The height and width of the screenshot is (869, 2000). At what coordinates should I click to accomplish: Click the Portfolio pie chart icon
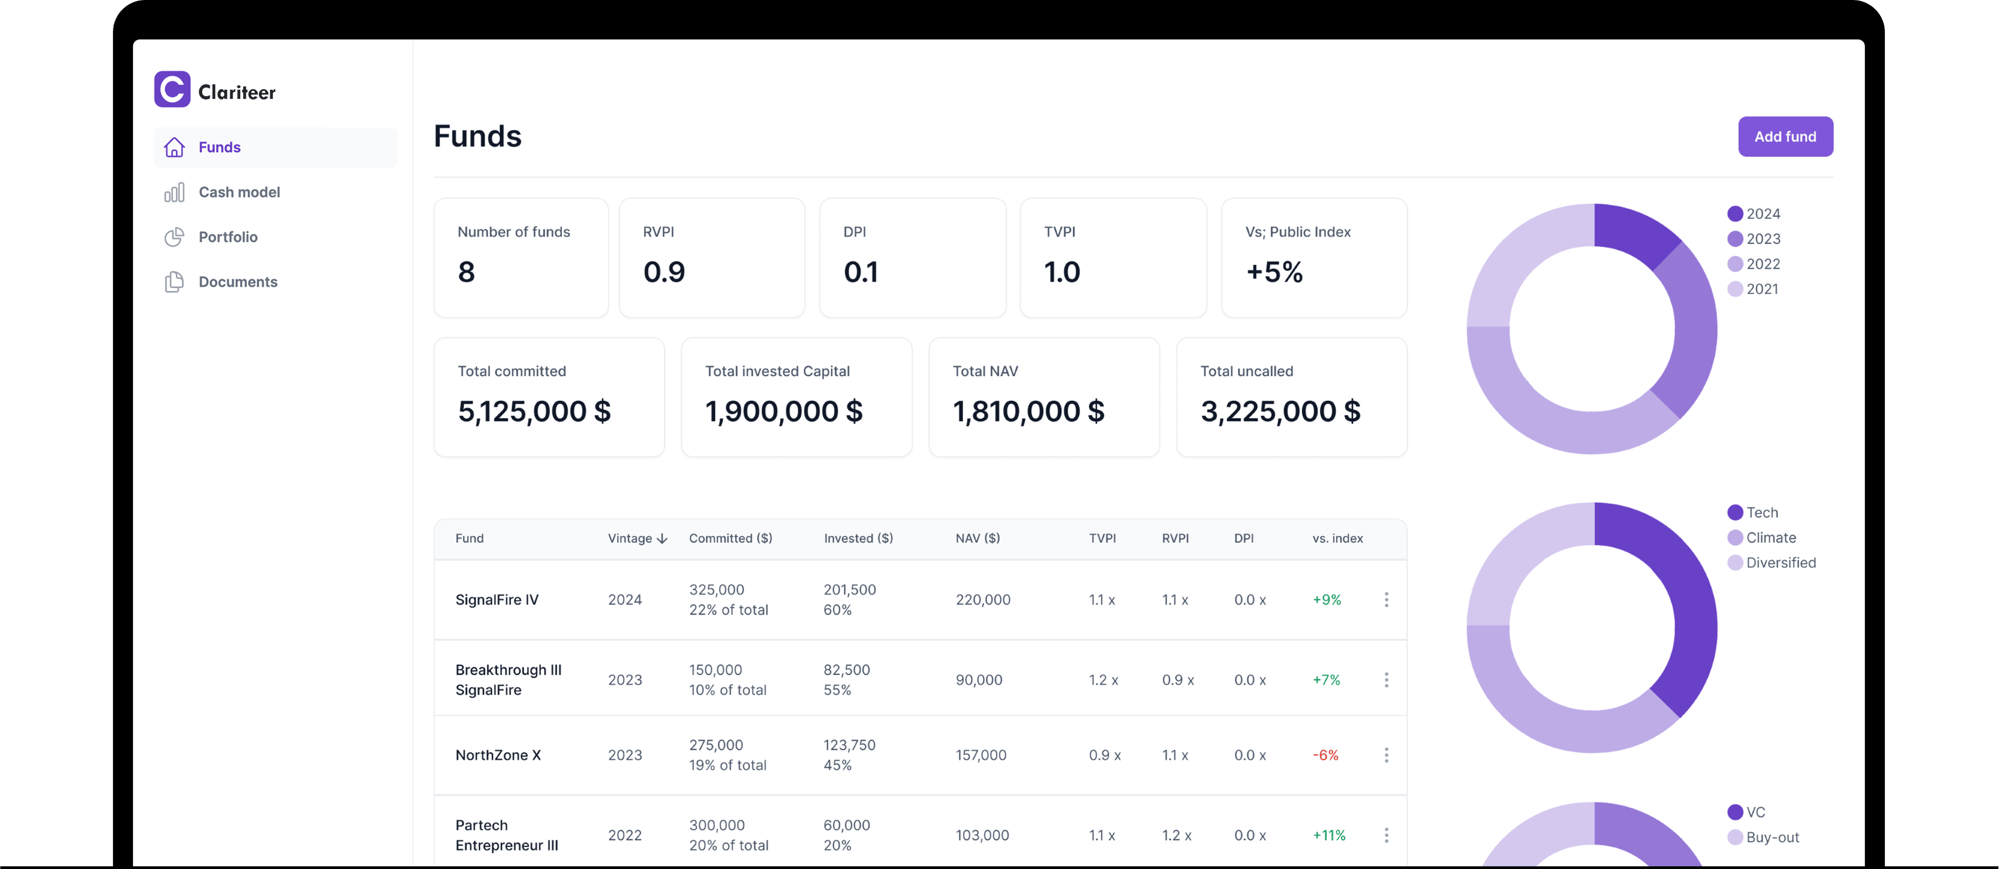coord(174,238)
